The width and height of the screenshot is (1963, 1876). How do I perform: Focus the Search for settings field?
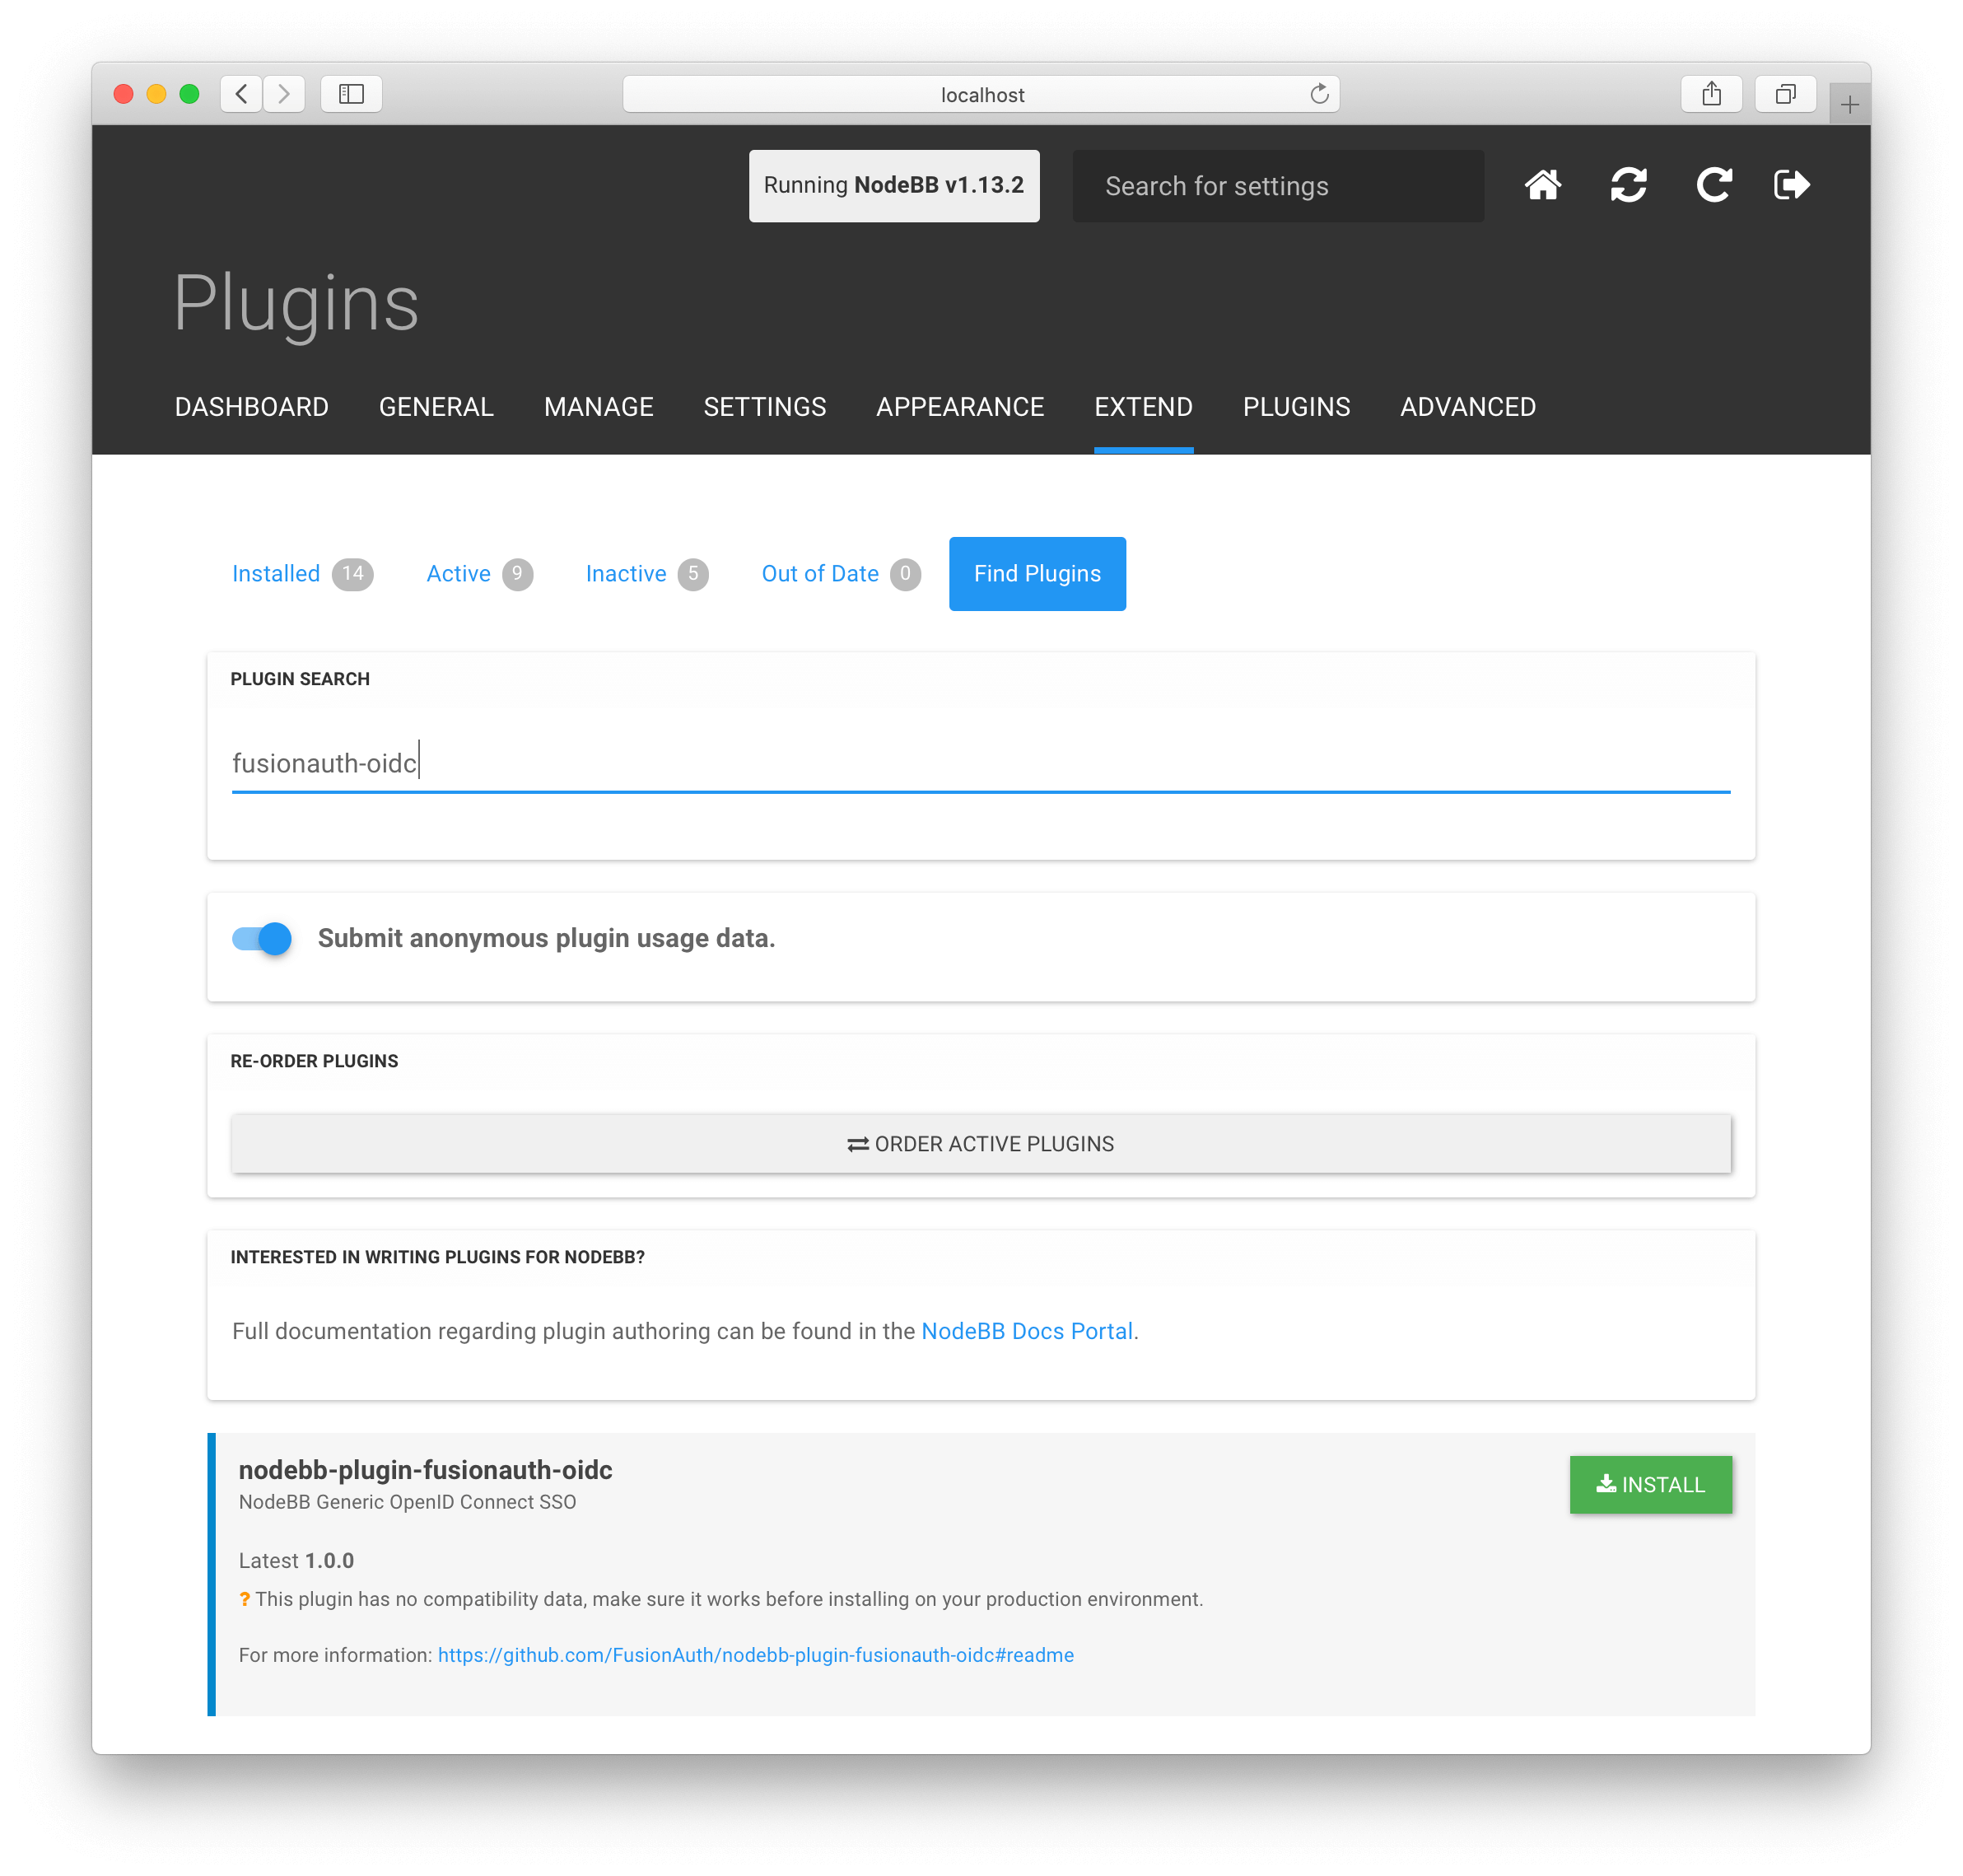coord(1277,186)
